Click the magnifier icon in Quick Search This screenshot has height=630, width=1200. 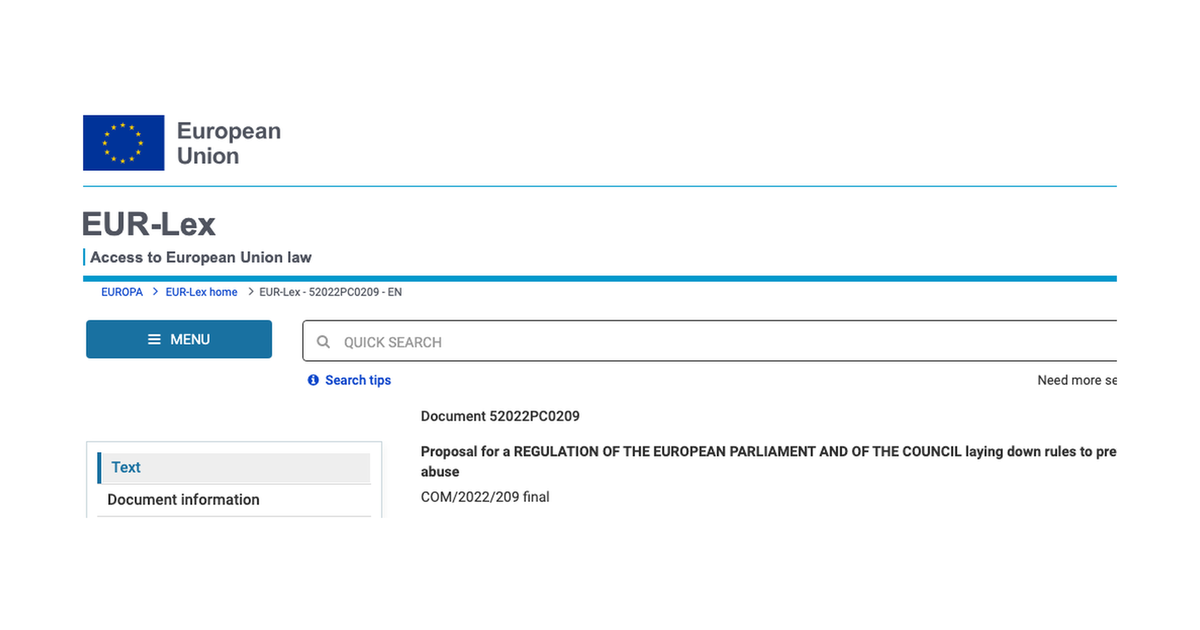(x=323, y=342)
